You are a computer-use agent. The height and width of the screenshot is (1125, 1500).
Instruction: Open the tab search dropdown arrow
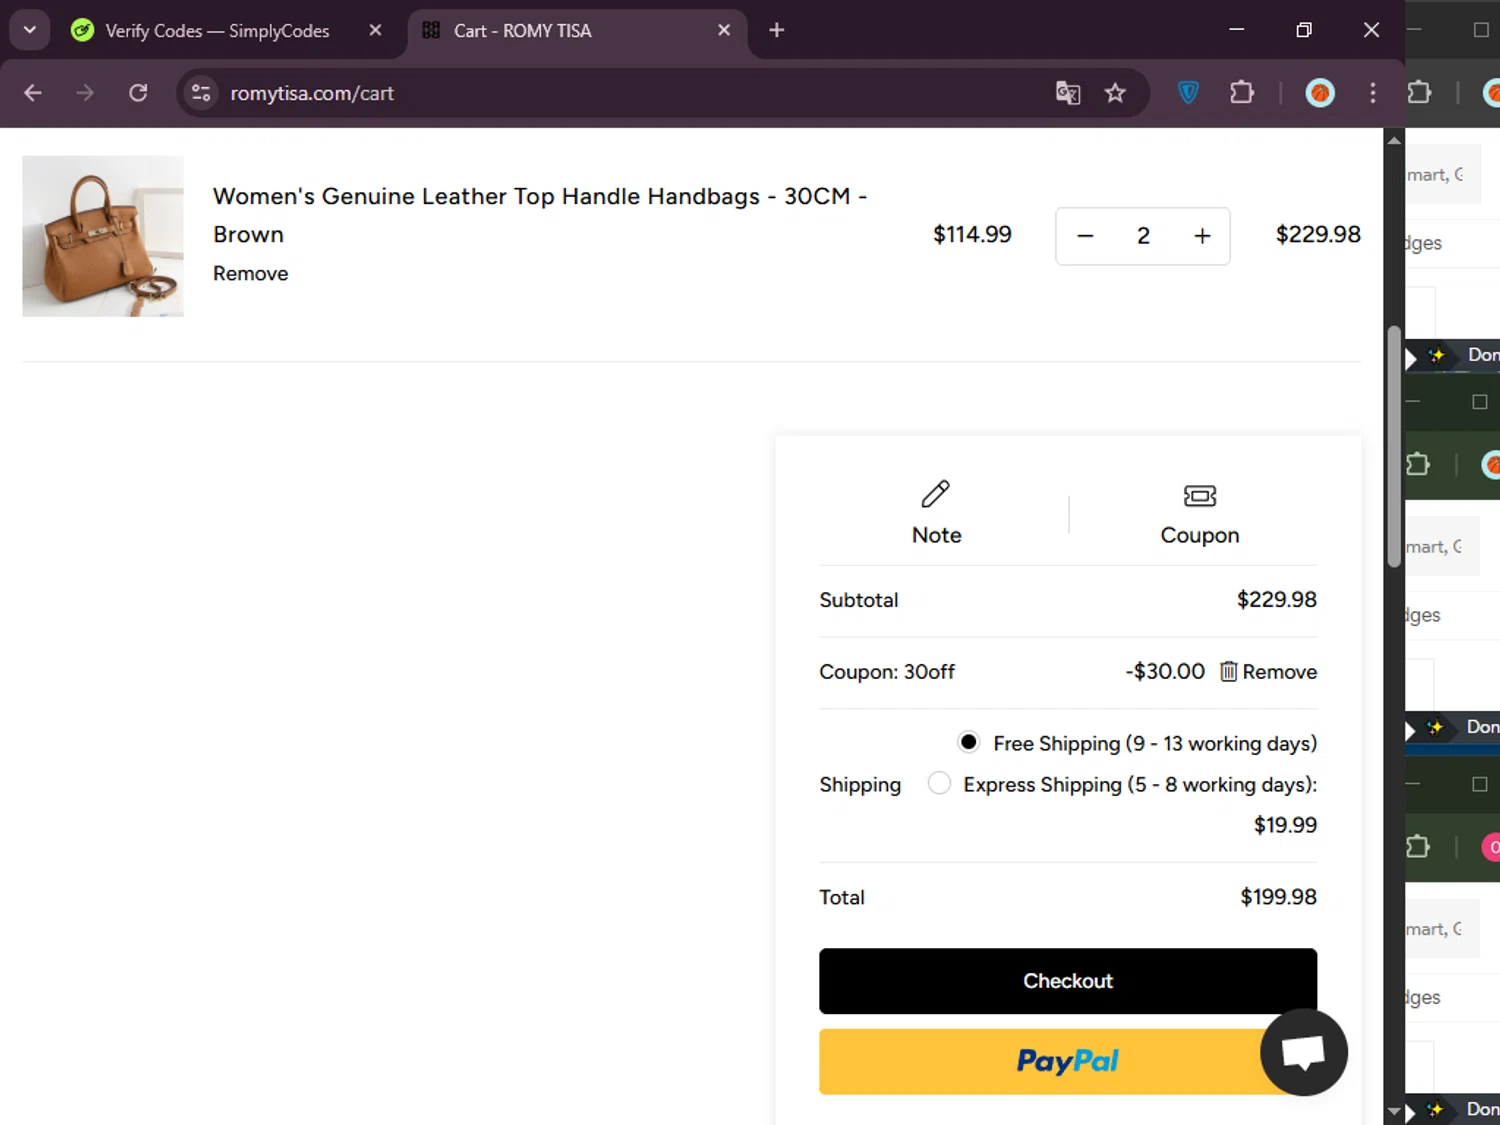coord(30,30)
